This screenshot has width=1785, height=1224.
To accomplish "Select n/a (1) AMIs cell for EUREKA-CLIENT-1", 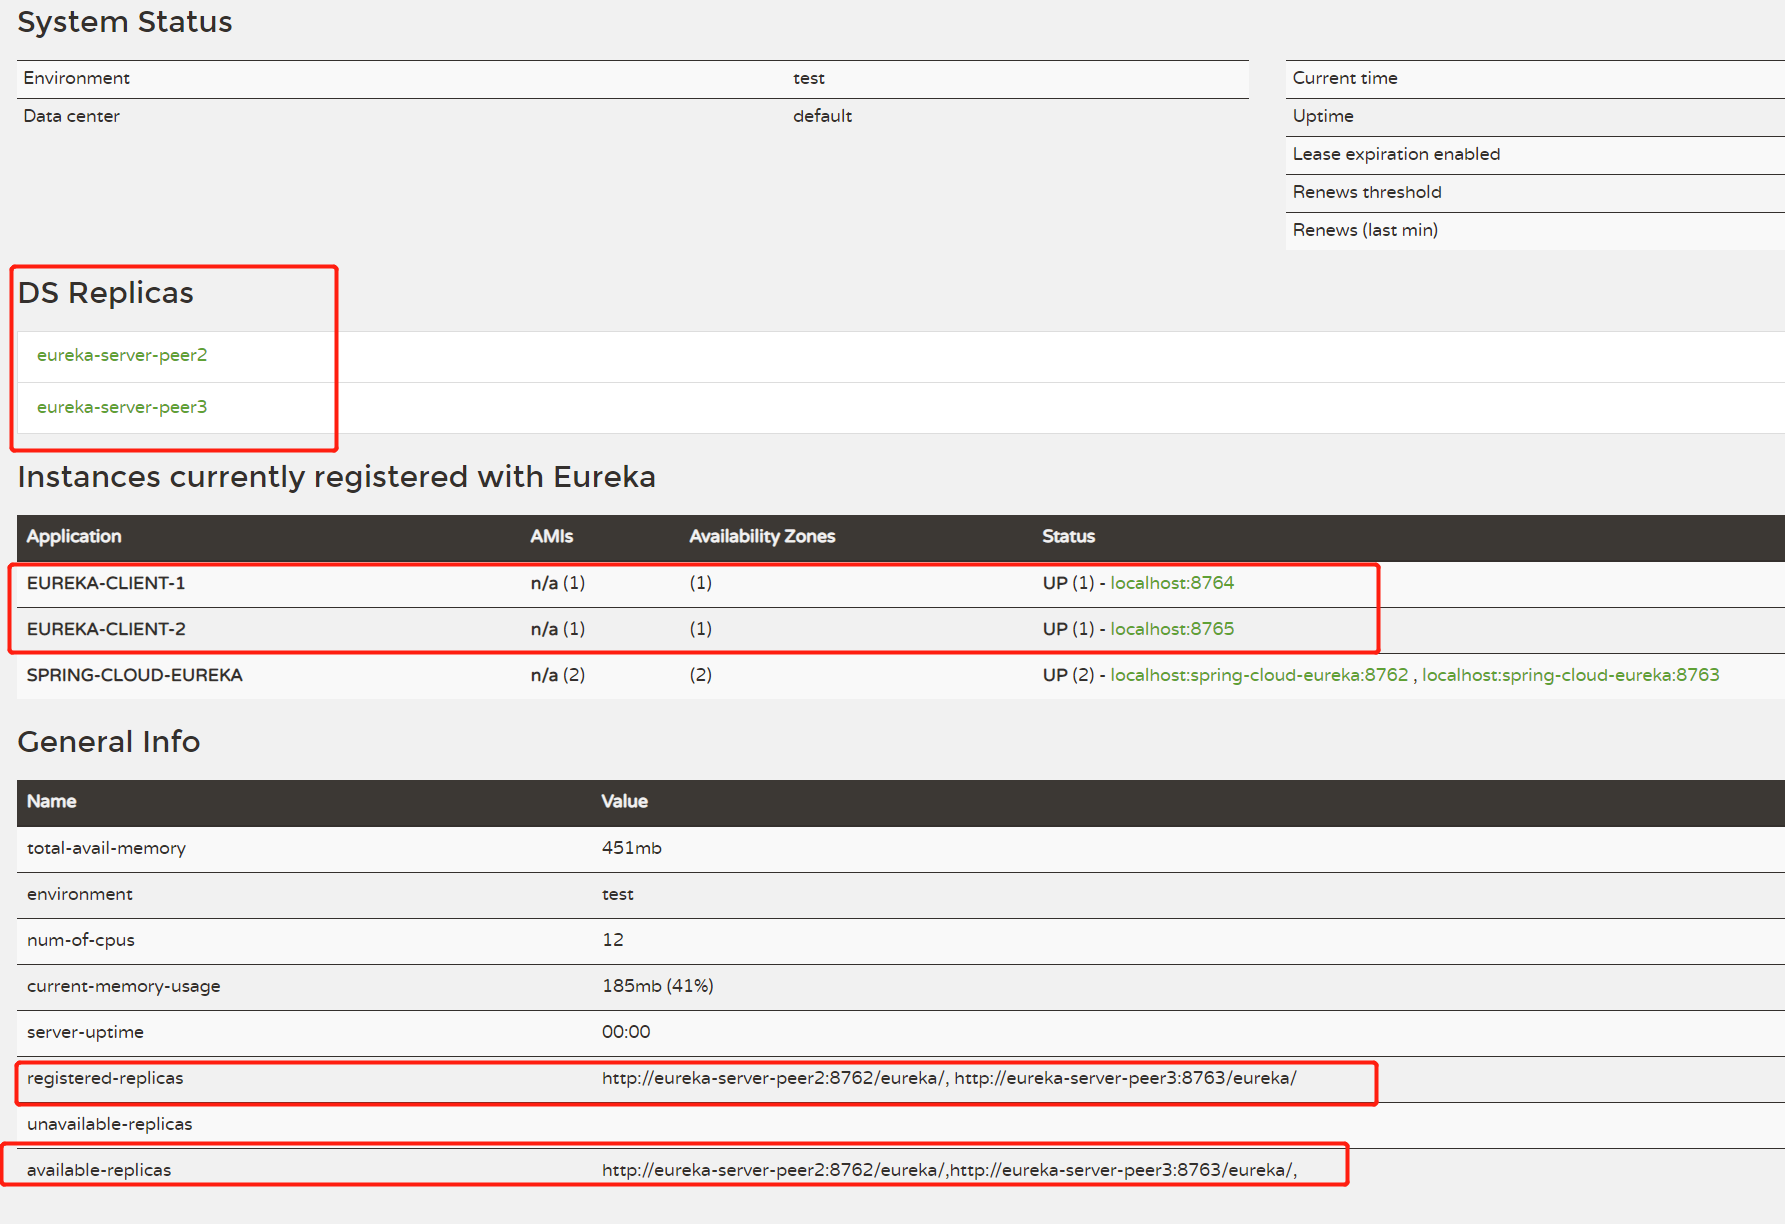I will pos(558,583).
